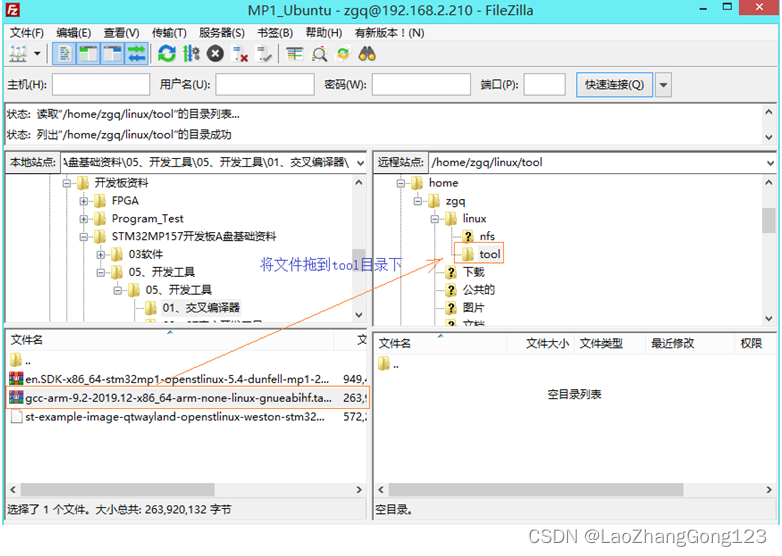Sort remote list by 最近修改 column

coord(672,344)
